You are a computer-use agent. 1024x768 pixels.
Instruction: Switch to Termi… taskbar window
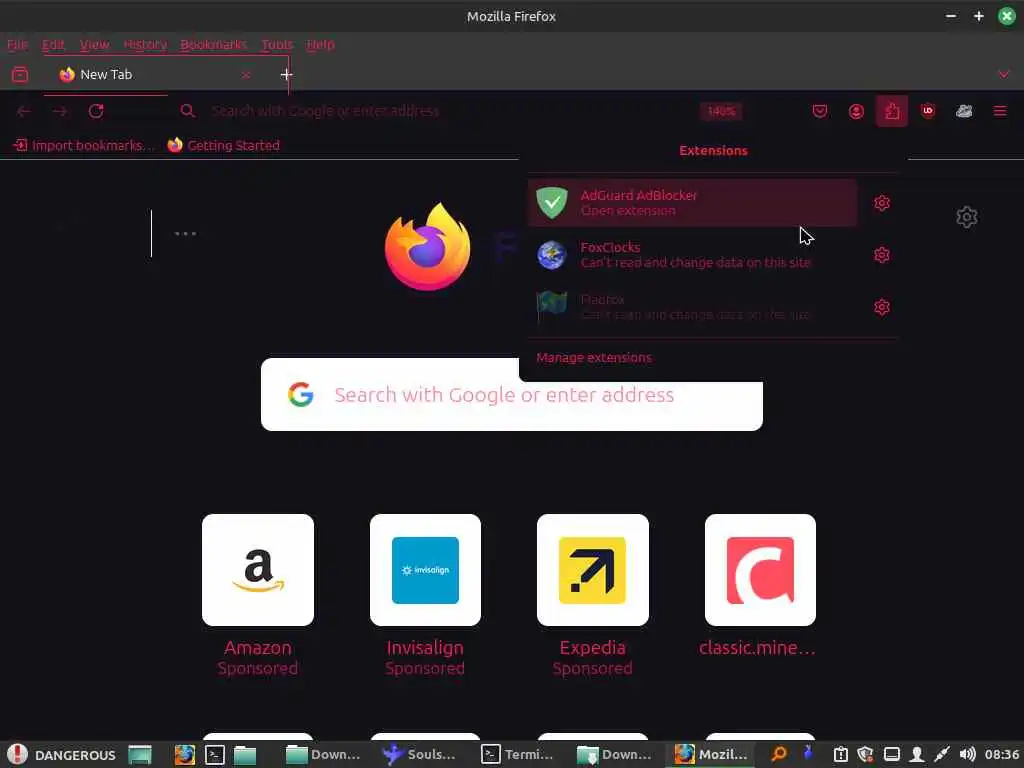click(x=517, y=755)
